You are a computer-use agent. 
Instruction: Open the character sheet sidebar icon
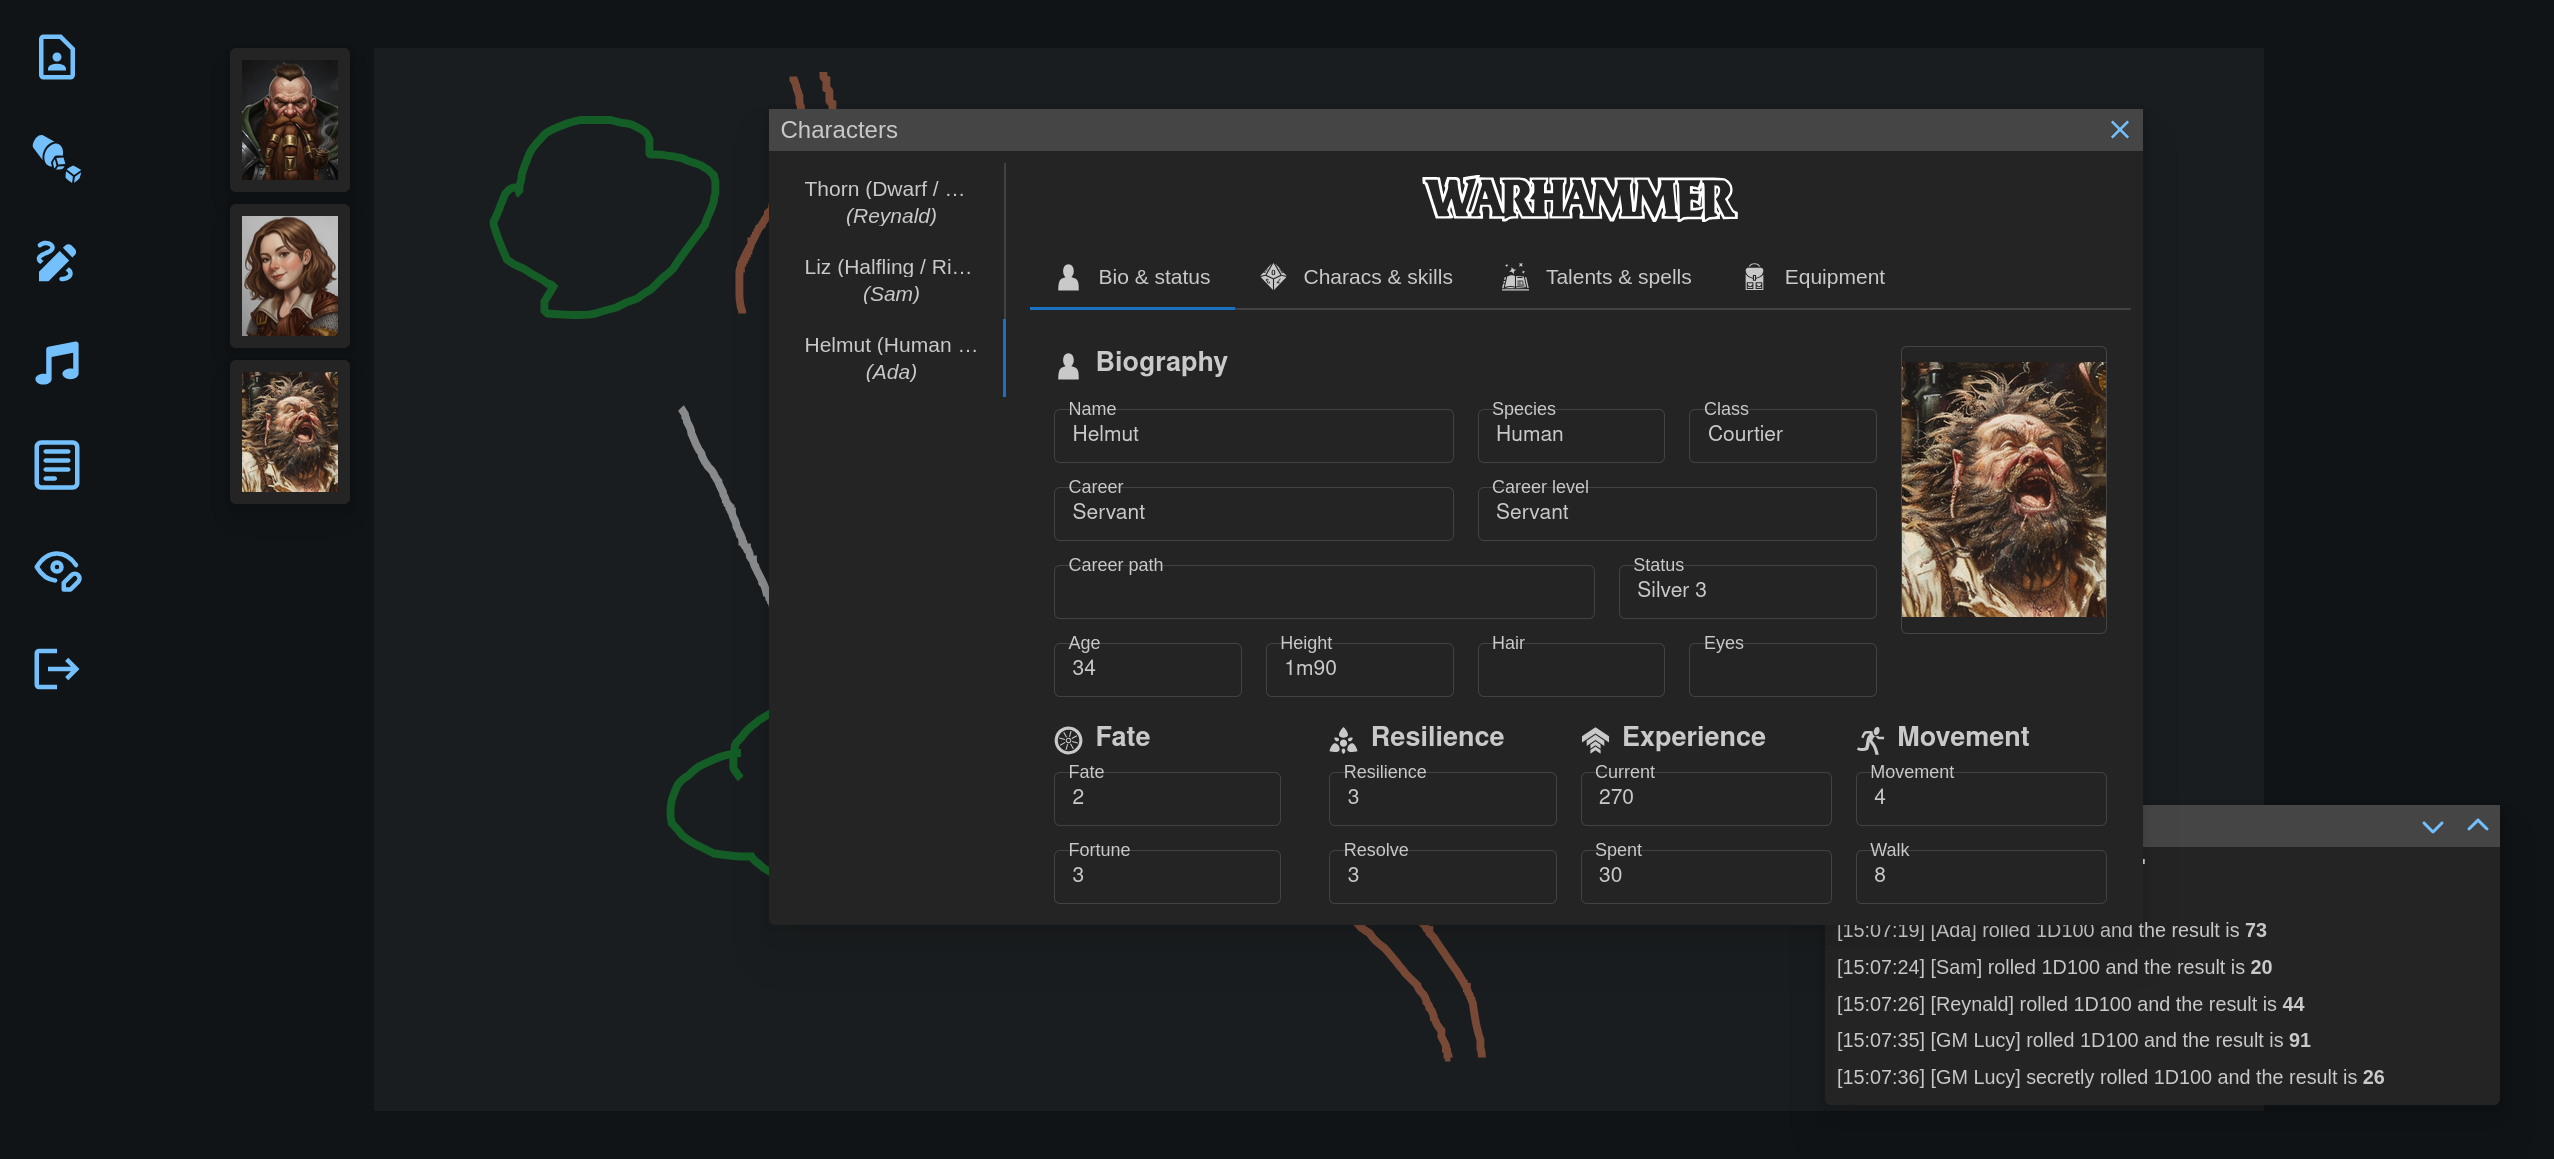(57, 57)
